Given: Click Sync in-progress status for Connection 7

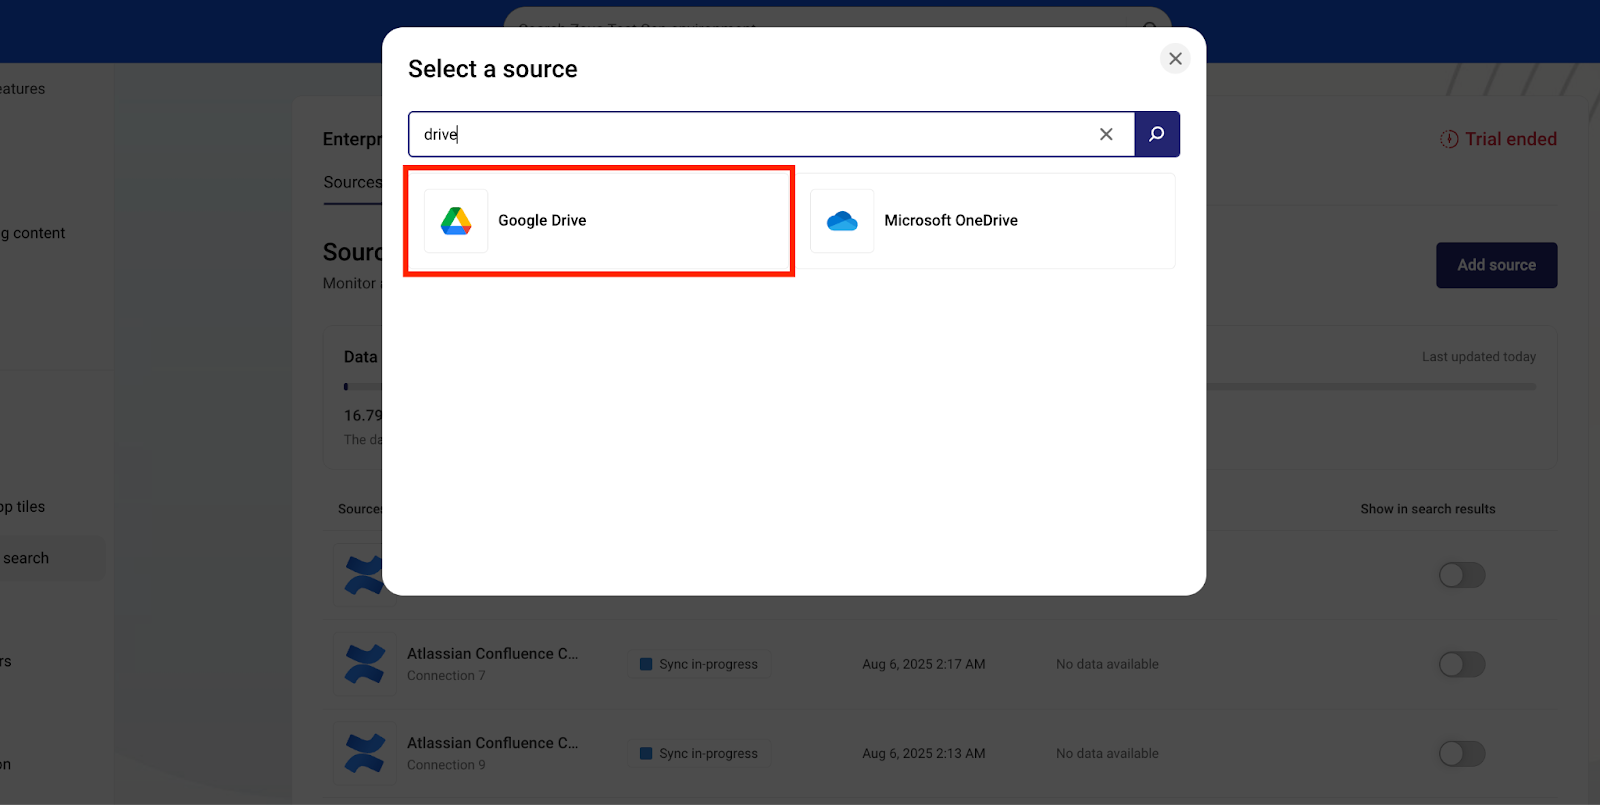Looking at the screenshot, I should point(699,664).
